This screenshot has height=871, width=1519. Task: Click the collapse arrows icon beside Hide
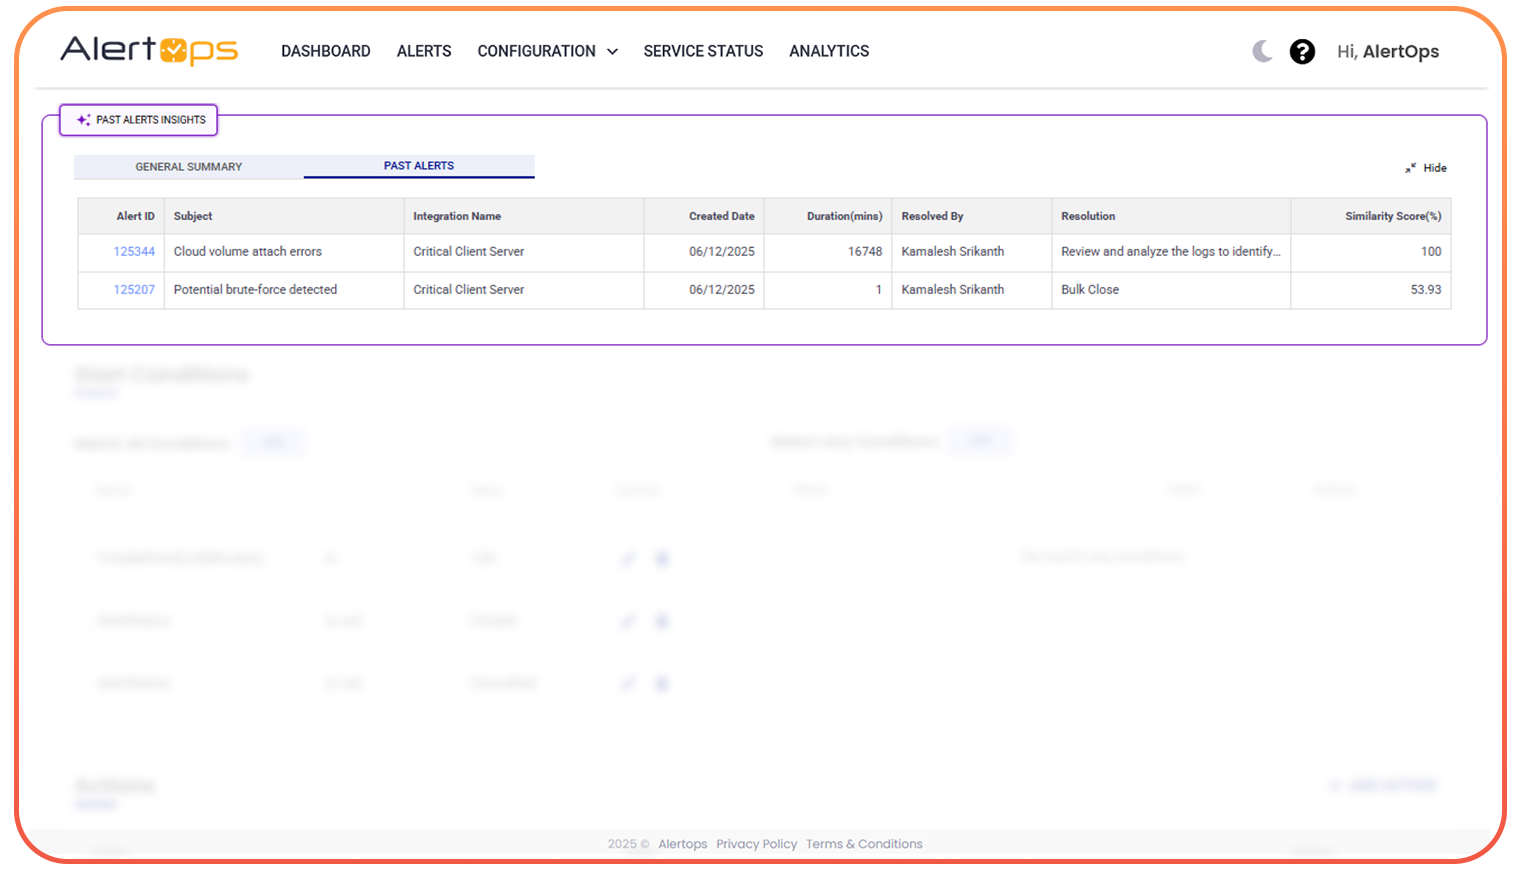1410,168
